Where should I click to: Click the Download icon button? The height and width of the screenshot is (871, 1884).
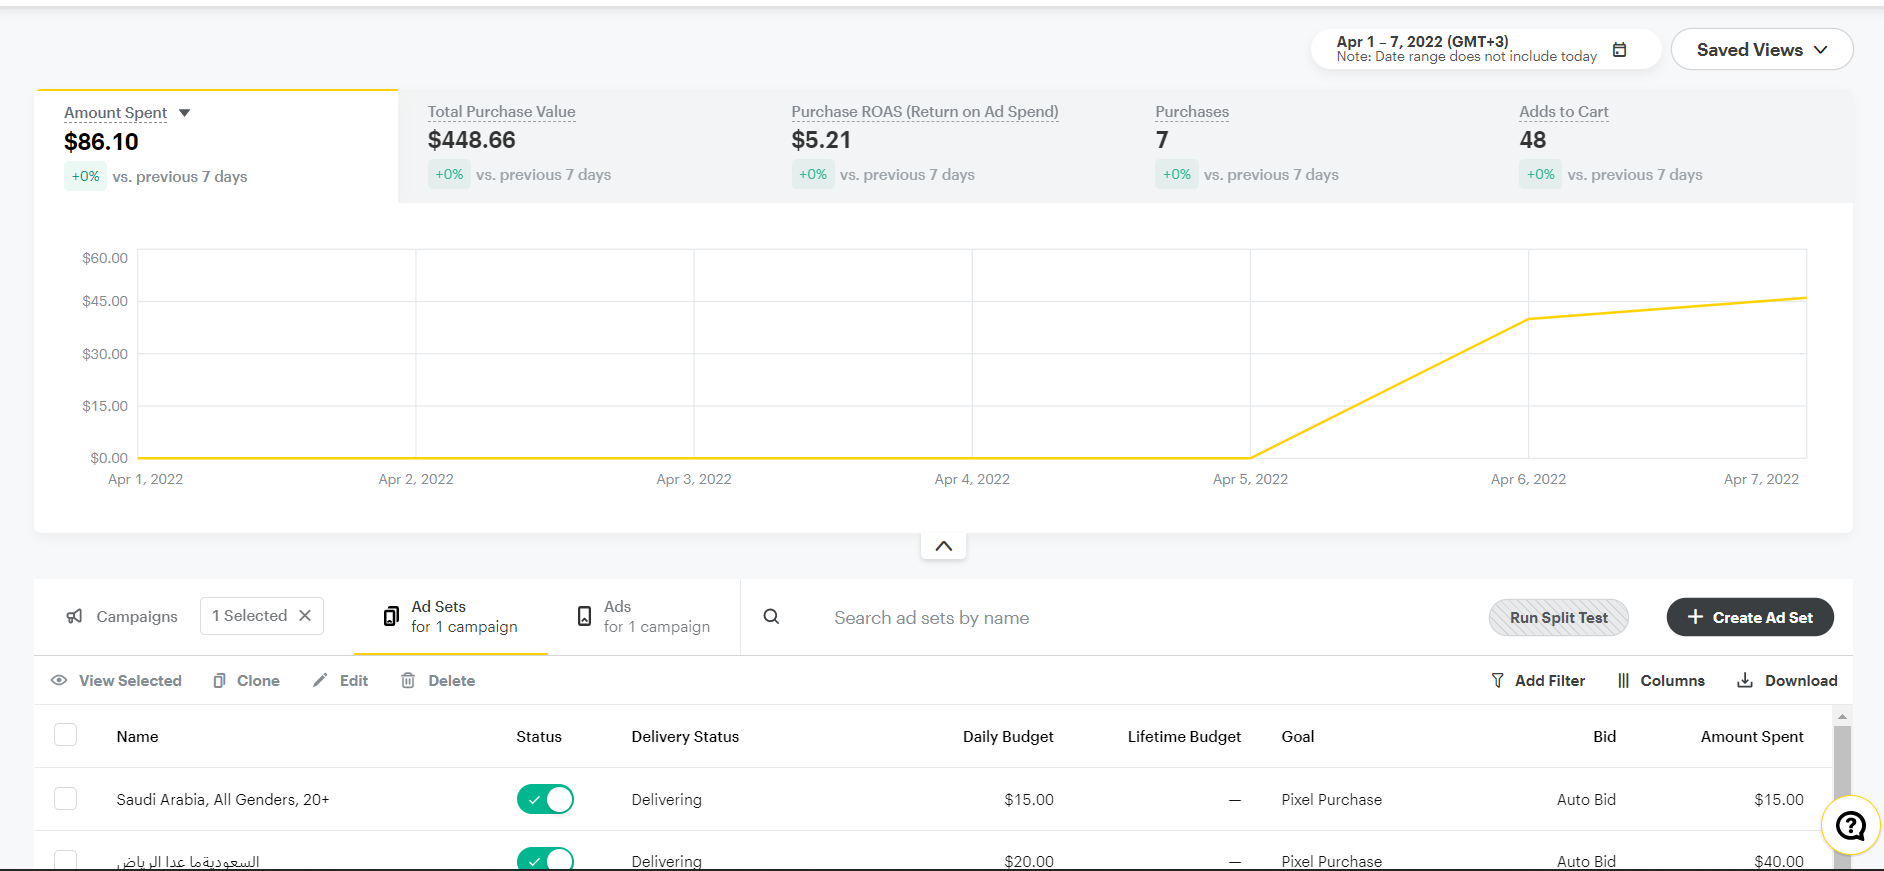coord(1745,681)
